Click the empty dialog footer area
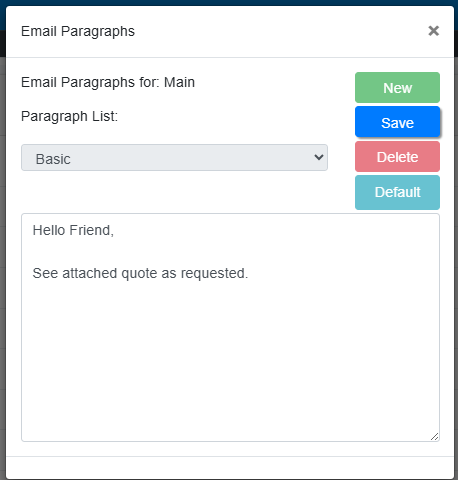The image size is (458, 480). click(x=230, y=468)
